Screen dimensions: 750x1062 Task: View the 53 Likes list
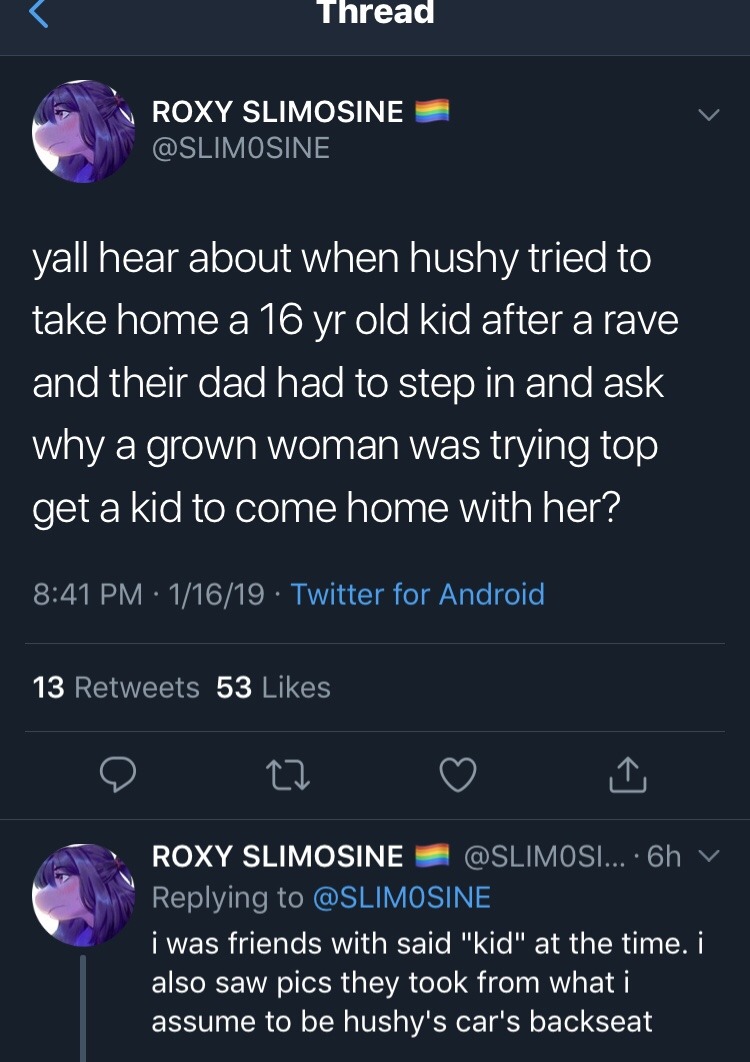(x=273, y=687)
